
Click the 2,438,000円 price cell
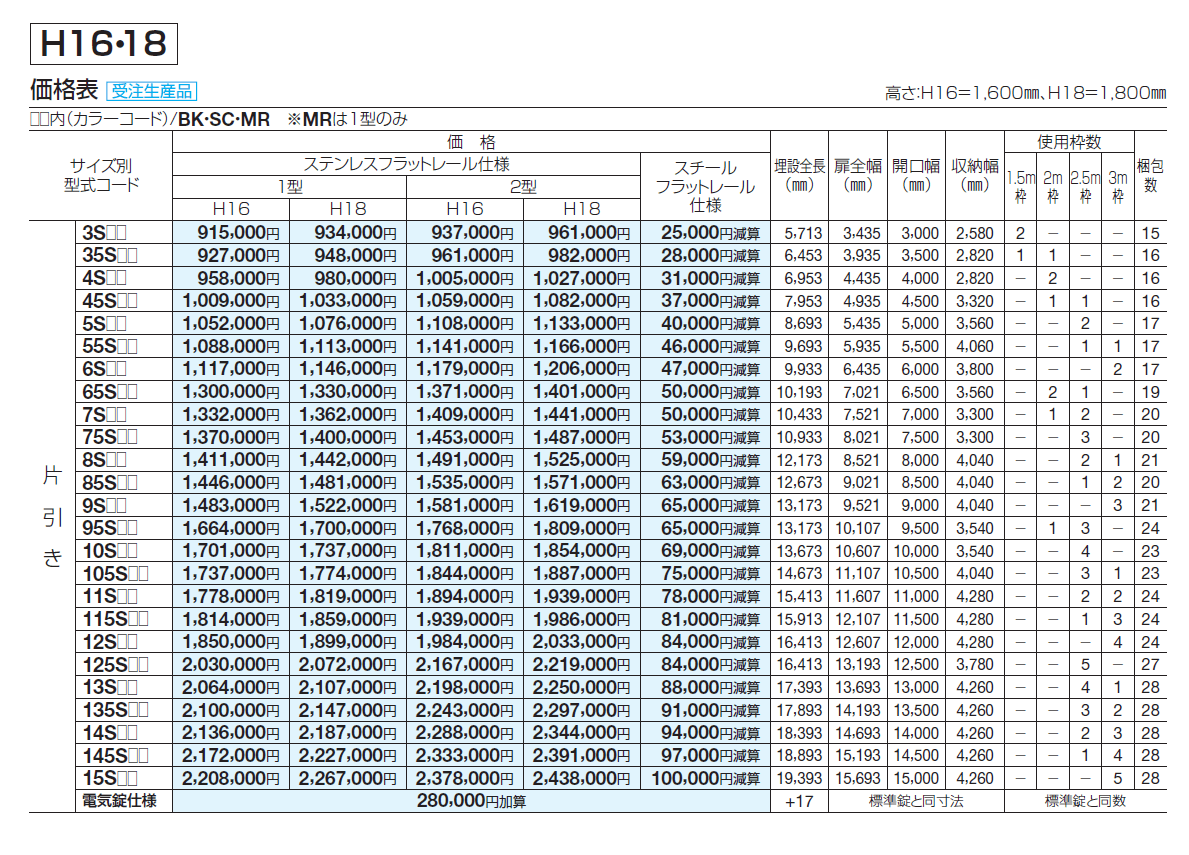point(581,778)
